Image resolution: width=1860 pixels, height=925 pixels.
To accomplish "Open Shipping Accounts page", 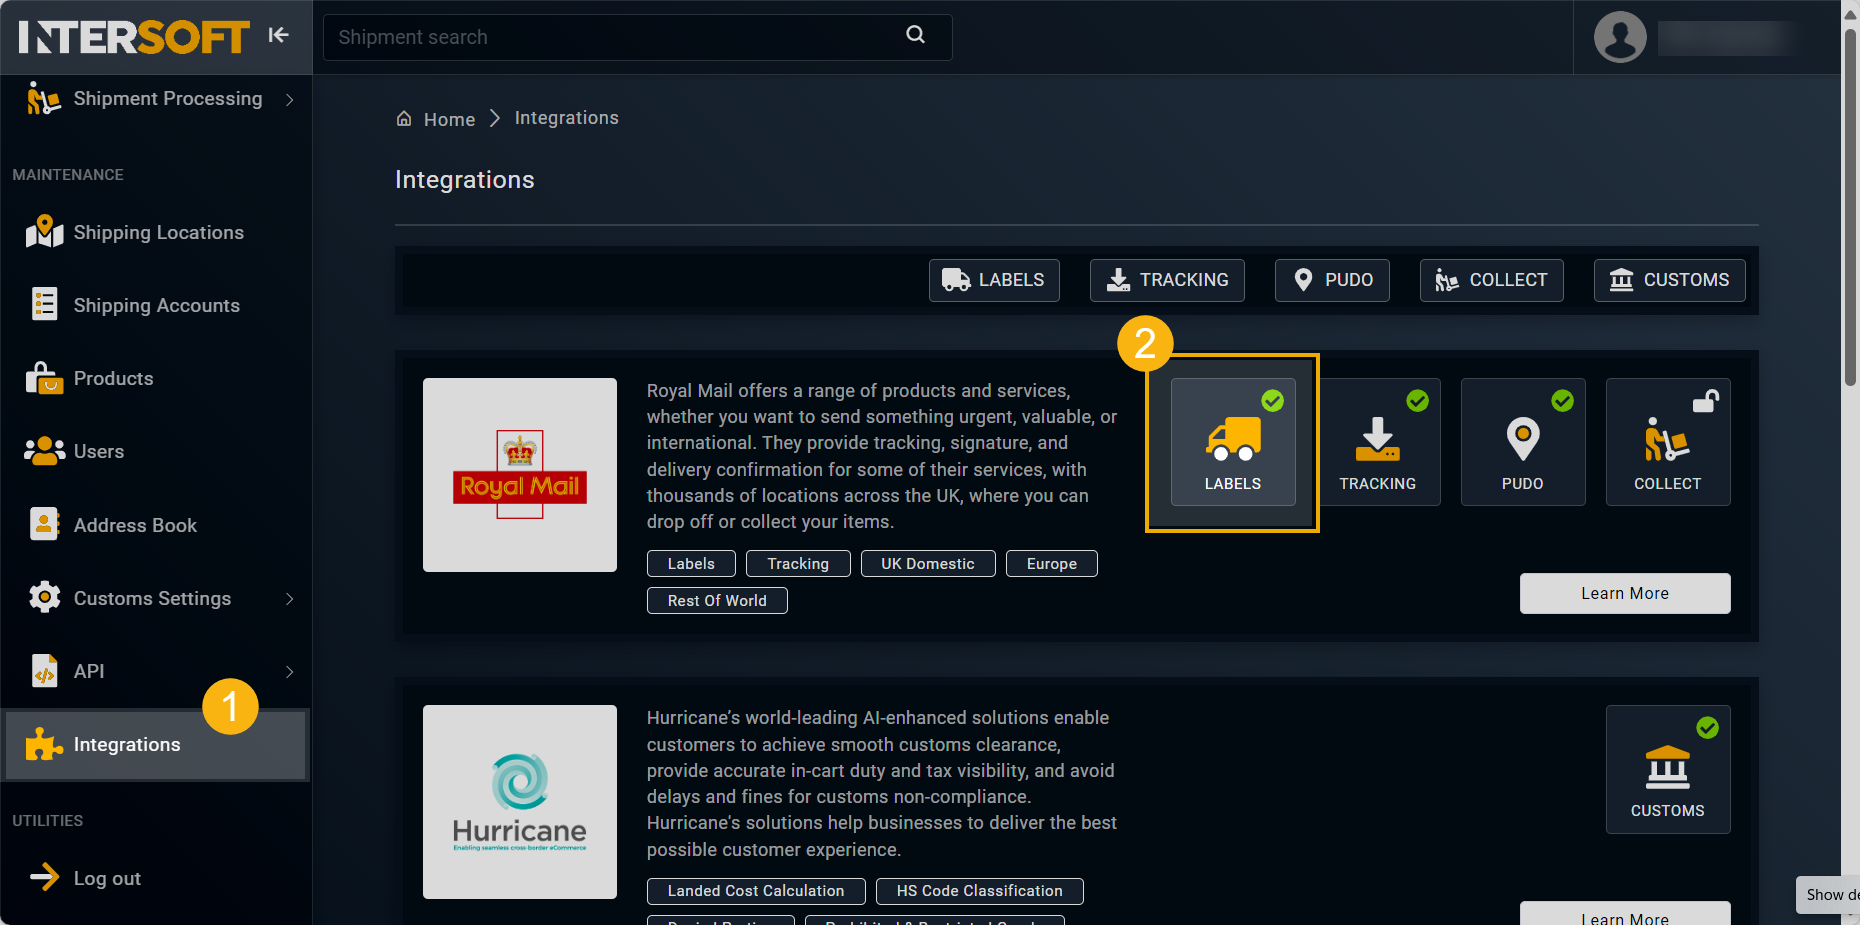I will click(155, 305).
